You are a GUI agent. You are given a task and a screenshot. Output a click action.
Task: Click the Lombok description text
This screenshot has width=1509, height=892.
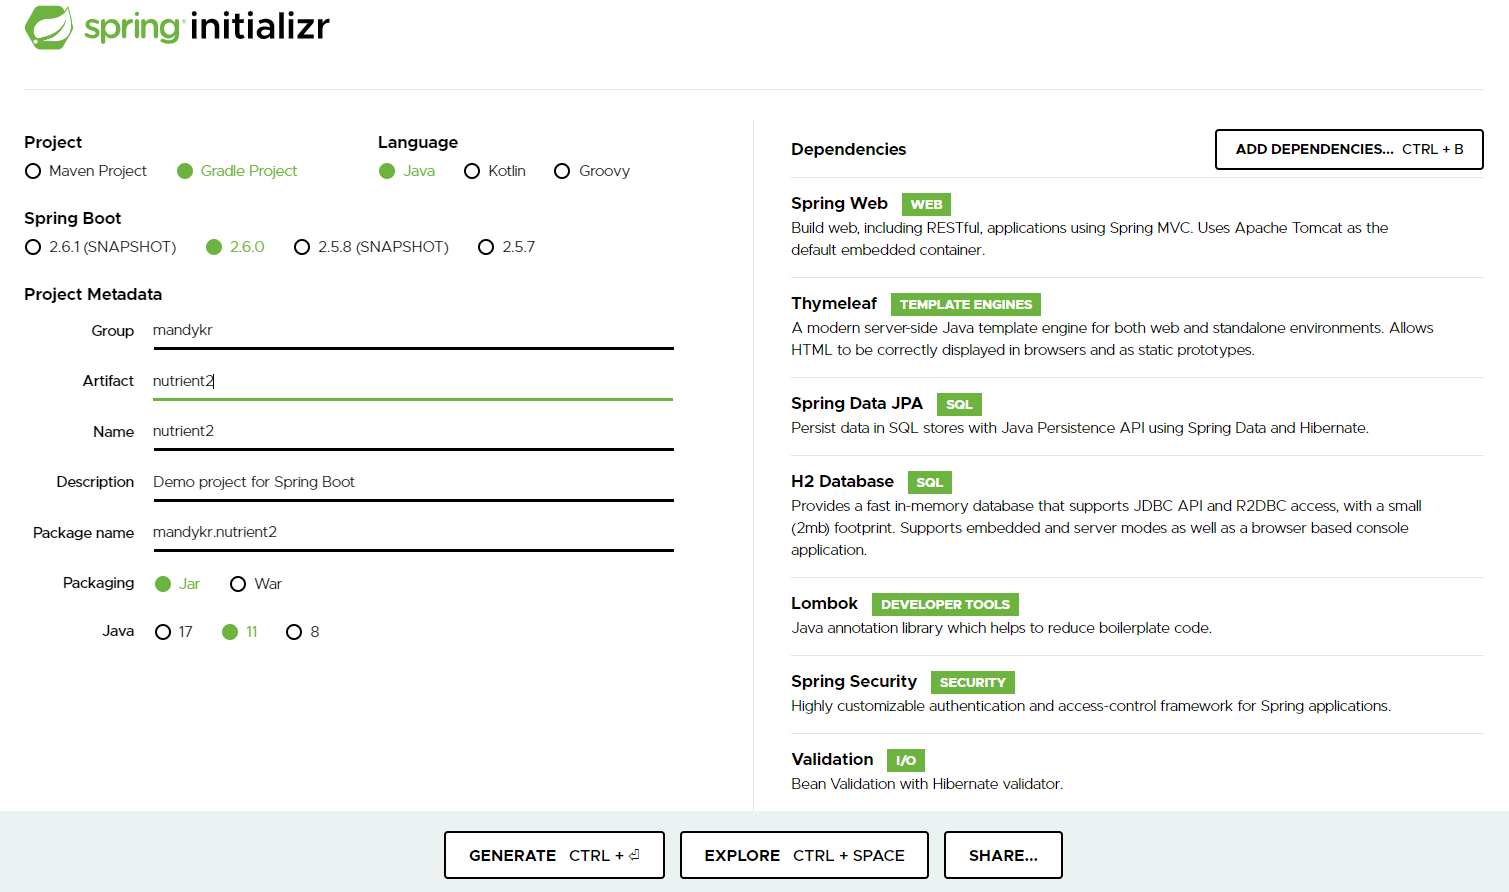[1001, 628]
